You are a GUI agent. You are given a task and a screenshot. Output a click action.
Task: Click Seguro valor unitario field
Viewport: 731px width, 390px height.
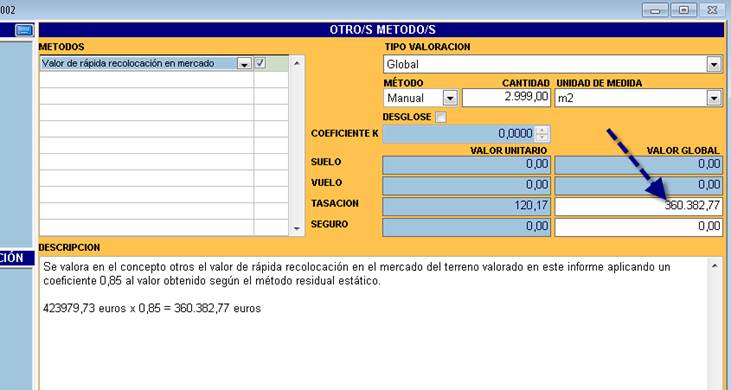point(466,227)
